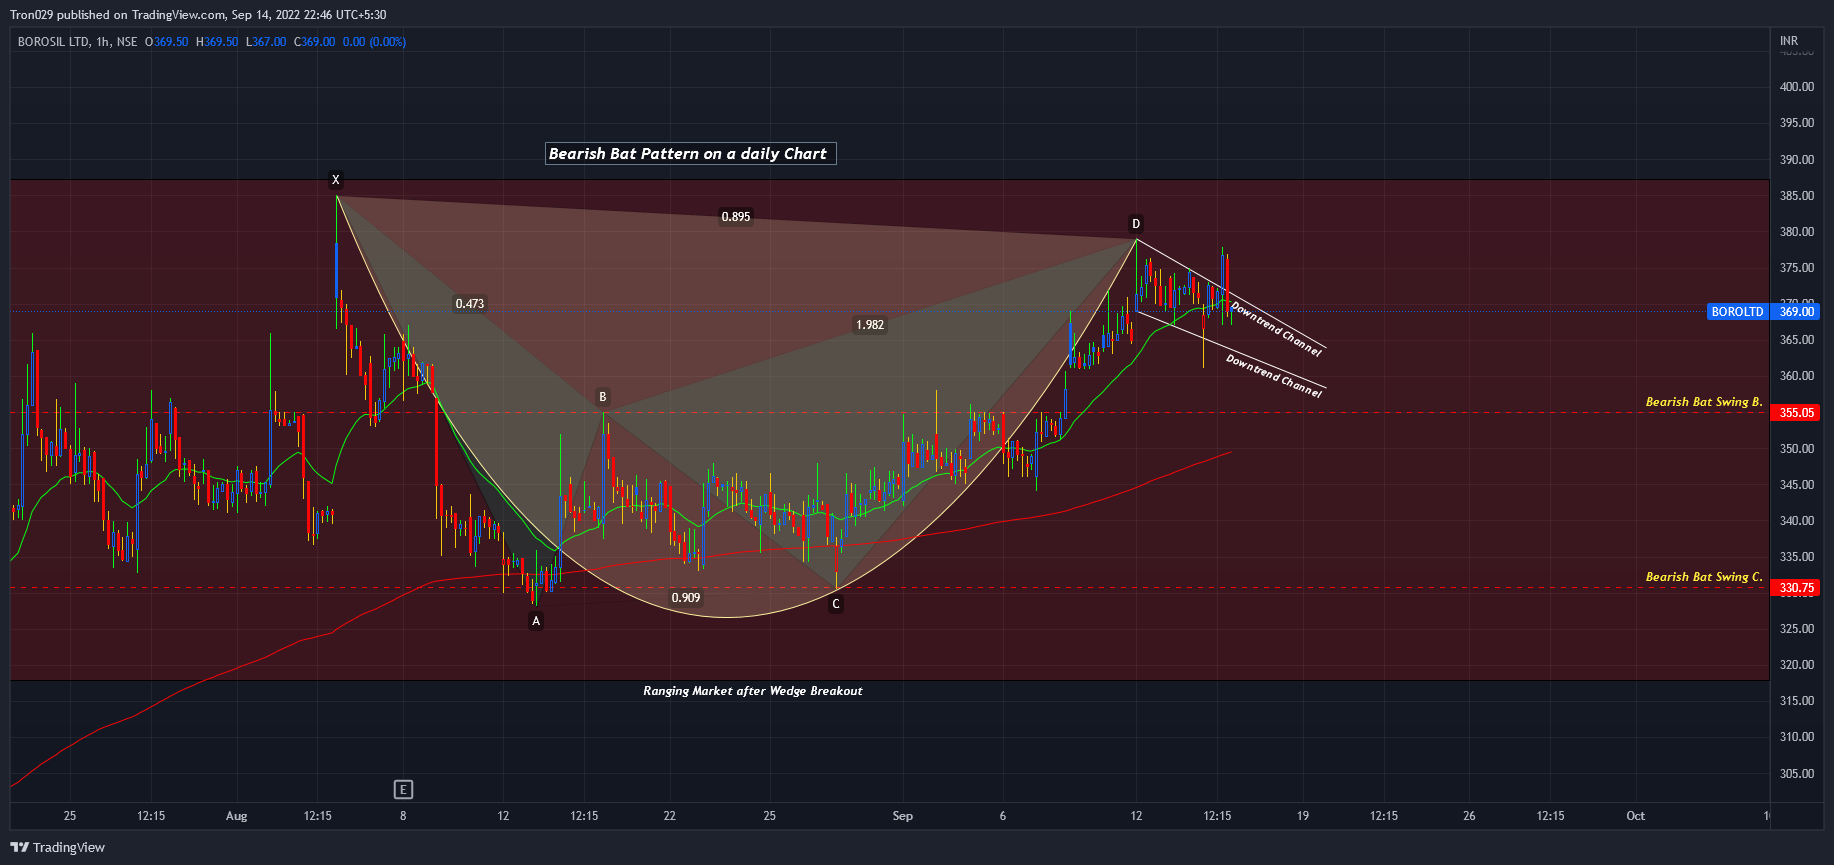Click the 22 date on time axis
This screenshot has height=865, width=1834.
coord(669,816)
